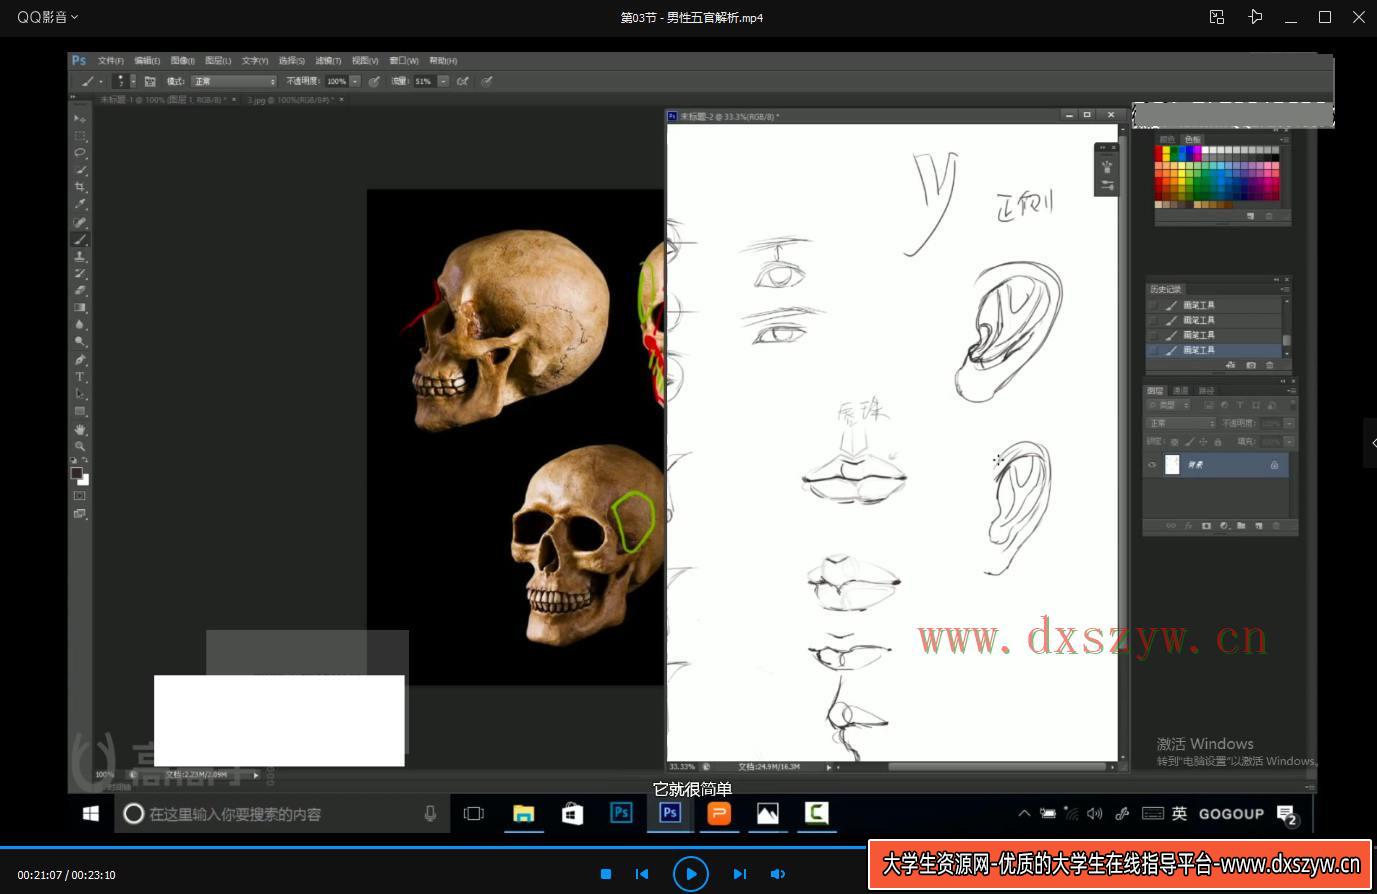Expand QQ影音 title menu chevron
Screen dimensions: 1377x894
click(75, 17)
